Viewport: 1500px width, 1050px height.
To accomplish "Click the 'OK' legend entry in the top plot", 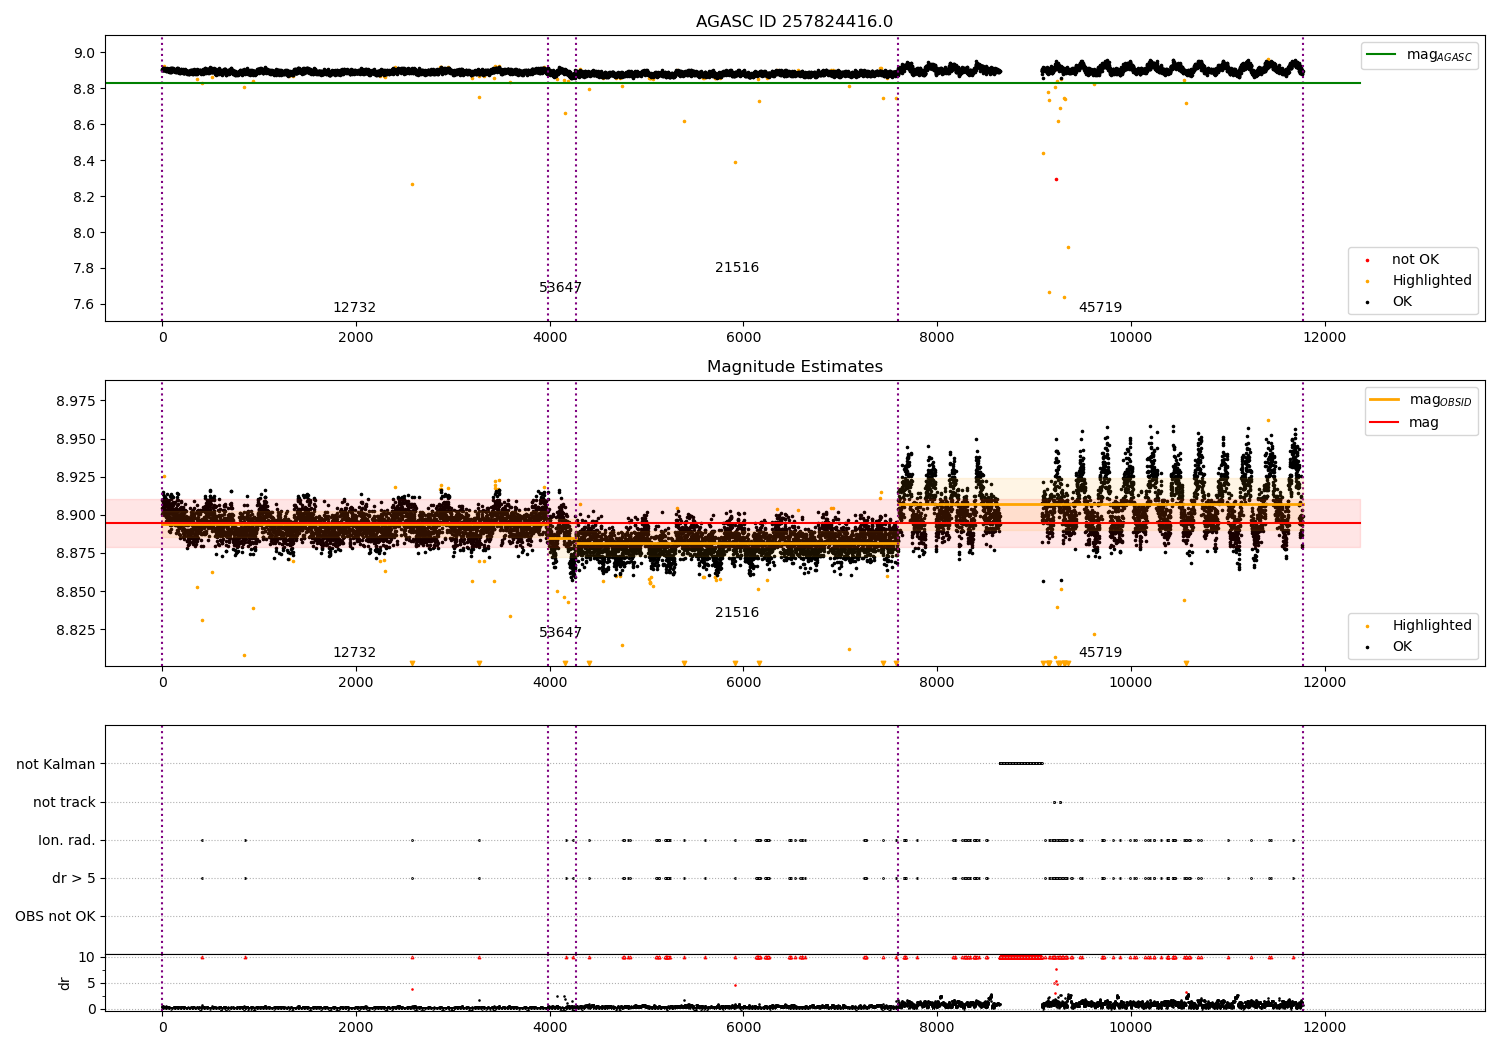I will point(1402,302).
